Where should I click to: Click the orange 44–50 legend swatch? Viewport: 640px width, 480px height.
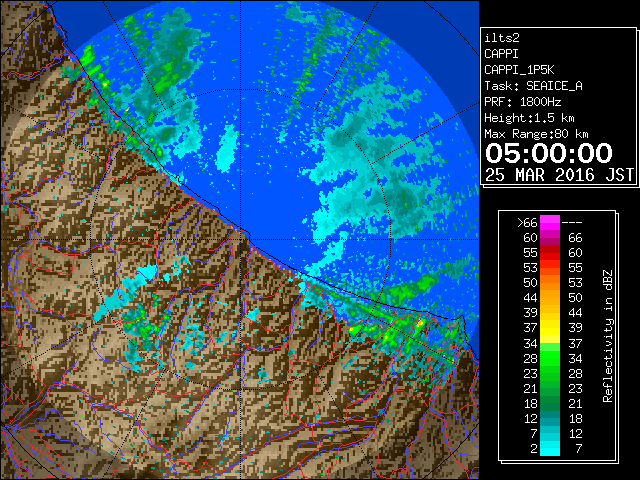tap(550, 298)
